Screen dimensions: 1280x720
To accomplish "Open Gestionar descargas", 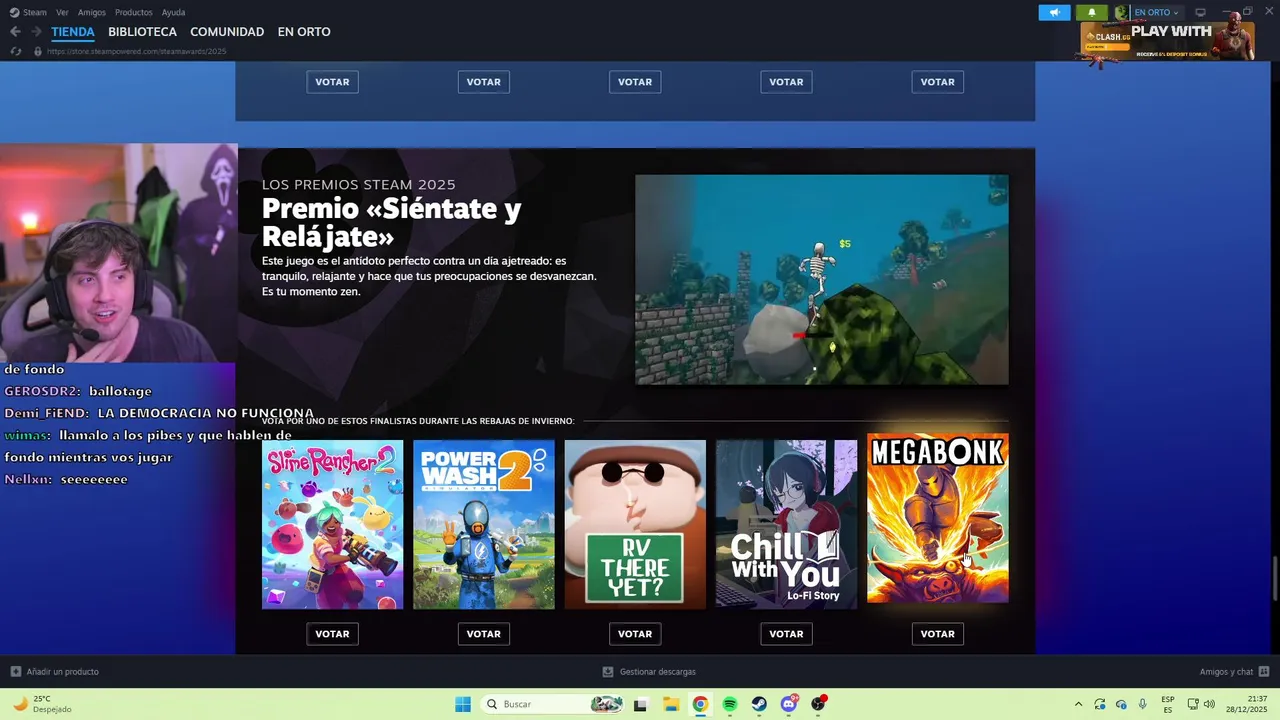I will (657, 672).
